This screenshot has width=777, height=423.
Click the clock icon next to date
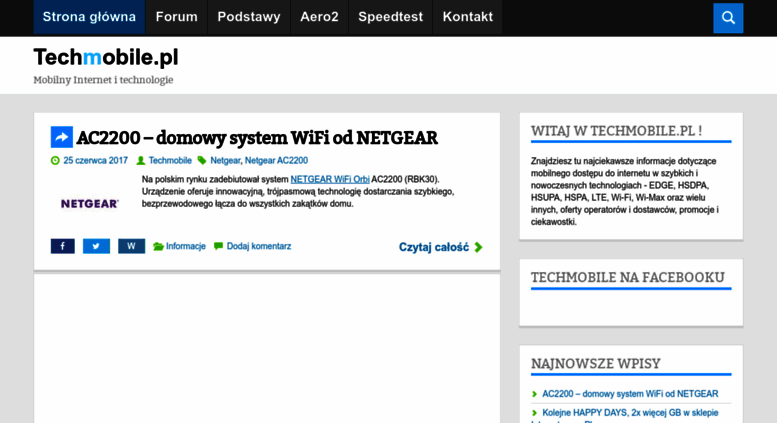click(55, 160)
